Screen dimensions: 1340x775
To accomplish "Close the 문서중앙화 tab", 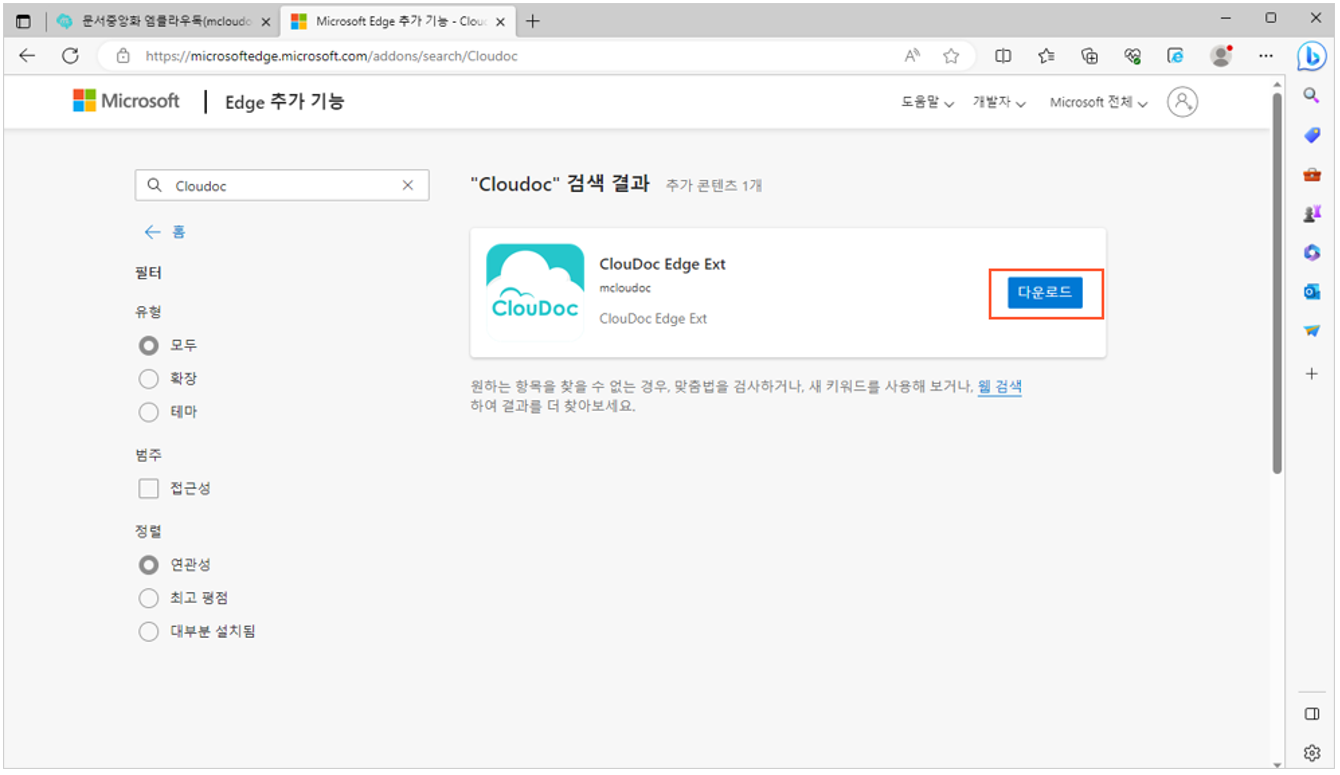I will pyautogui.click(x=265, y=22).
